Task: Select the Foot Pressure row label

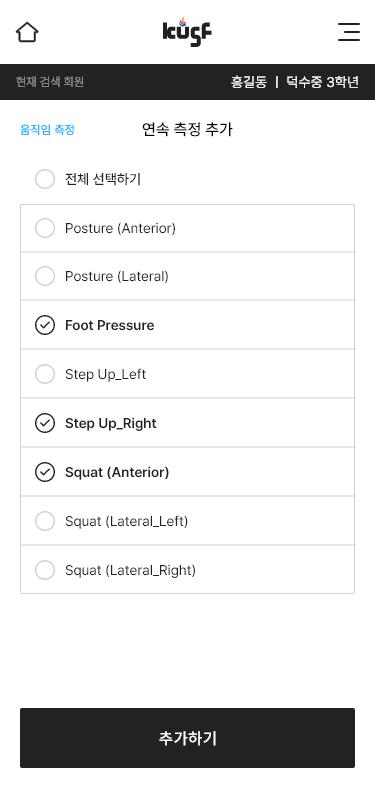Action: pyautogui.click(x=109, y=325)
